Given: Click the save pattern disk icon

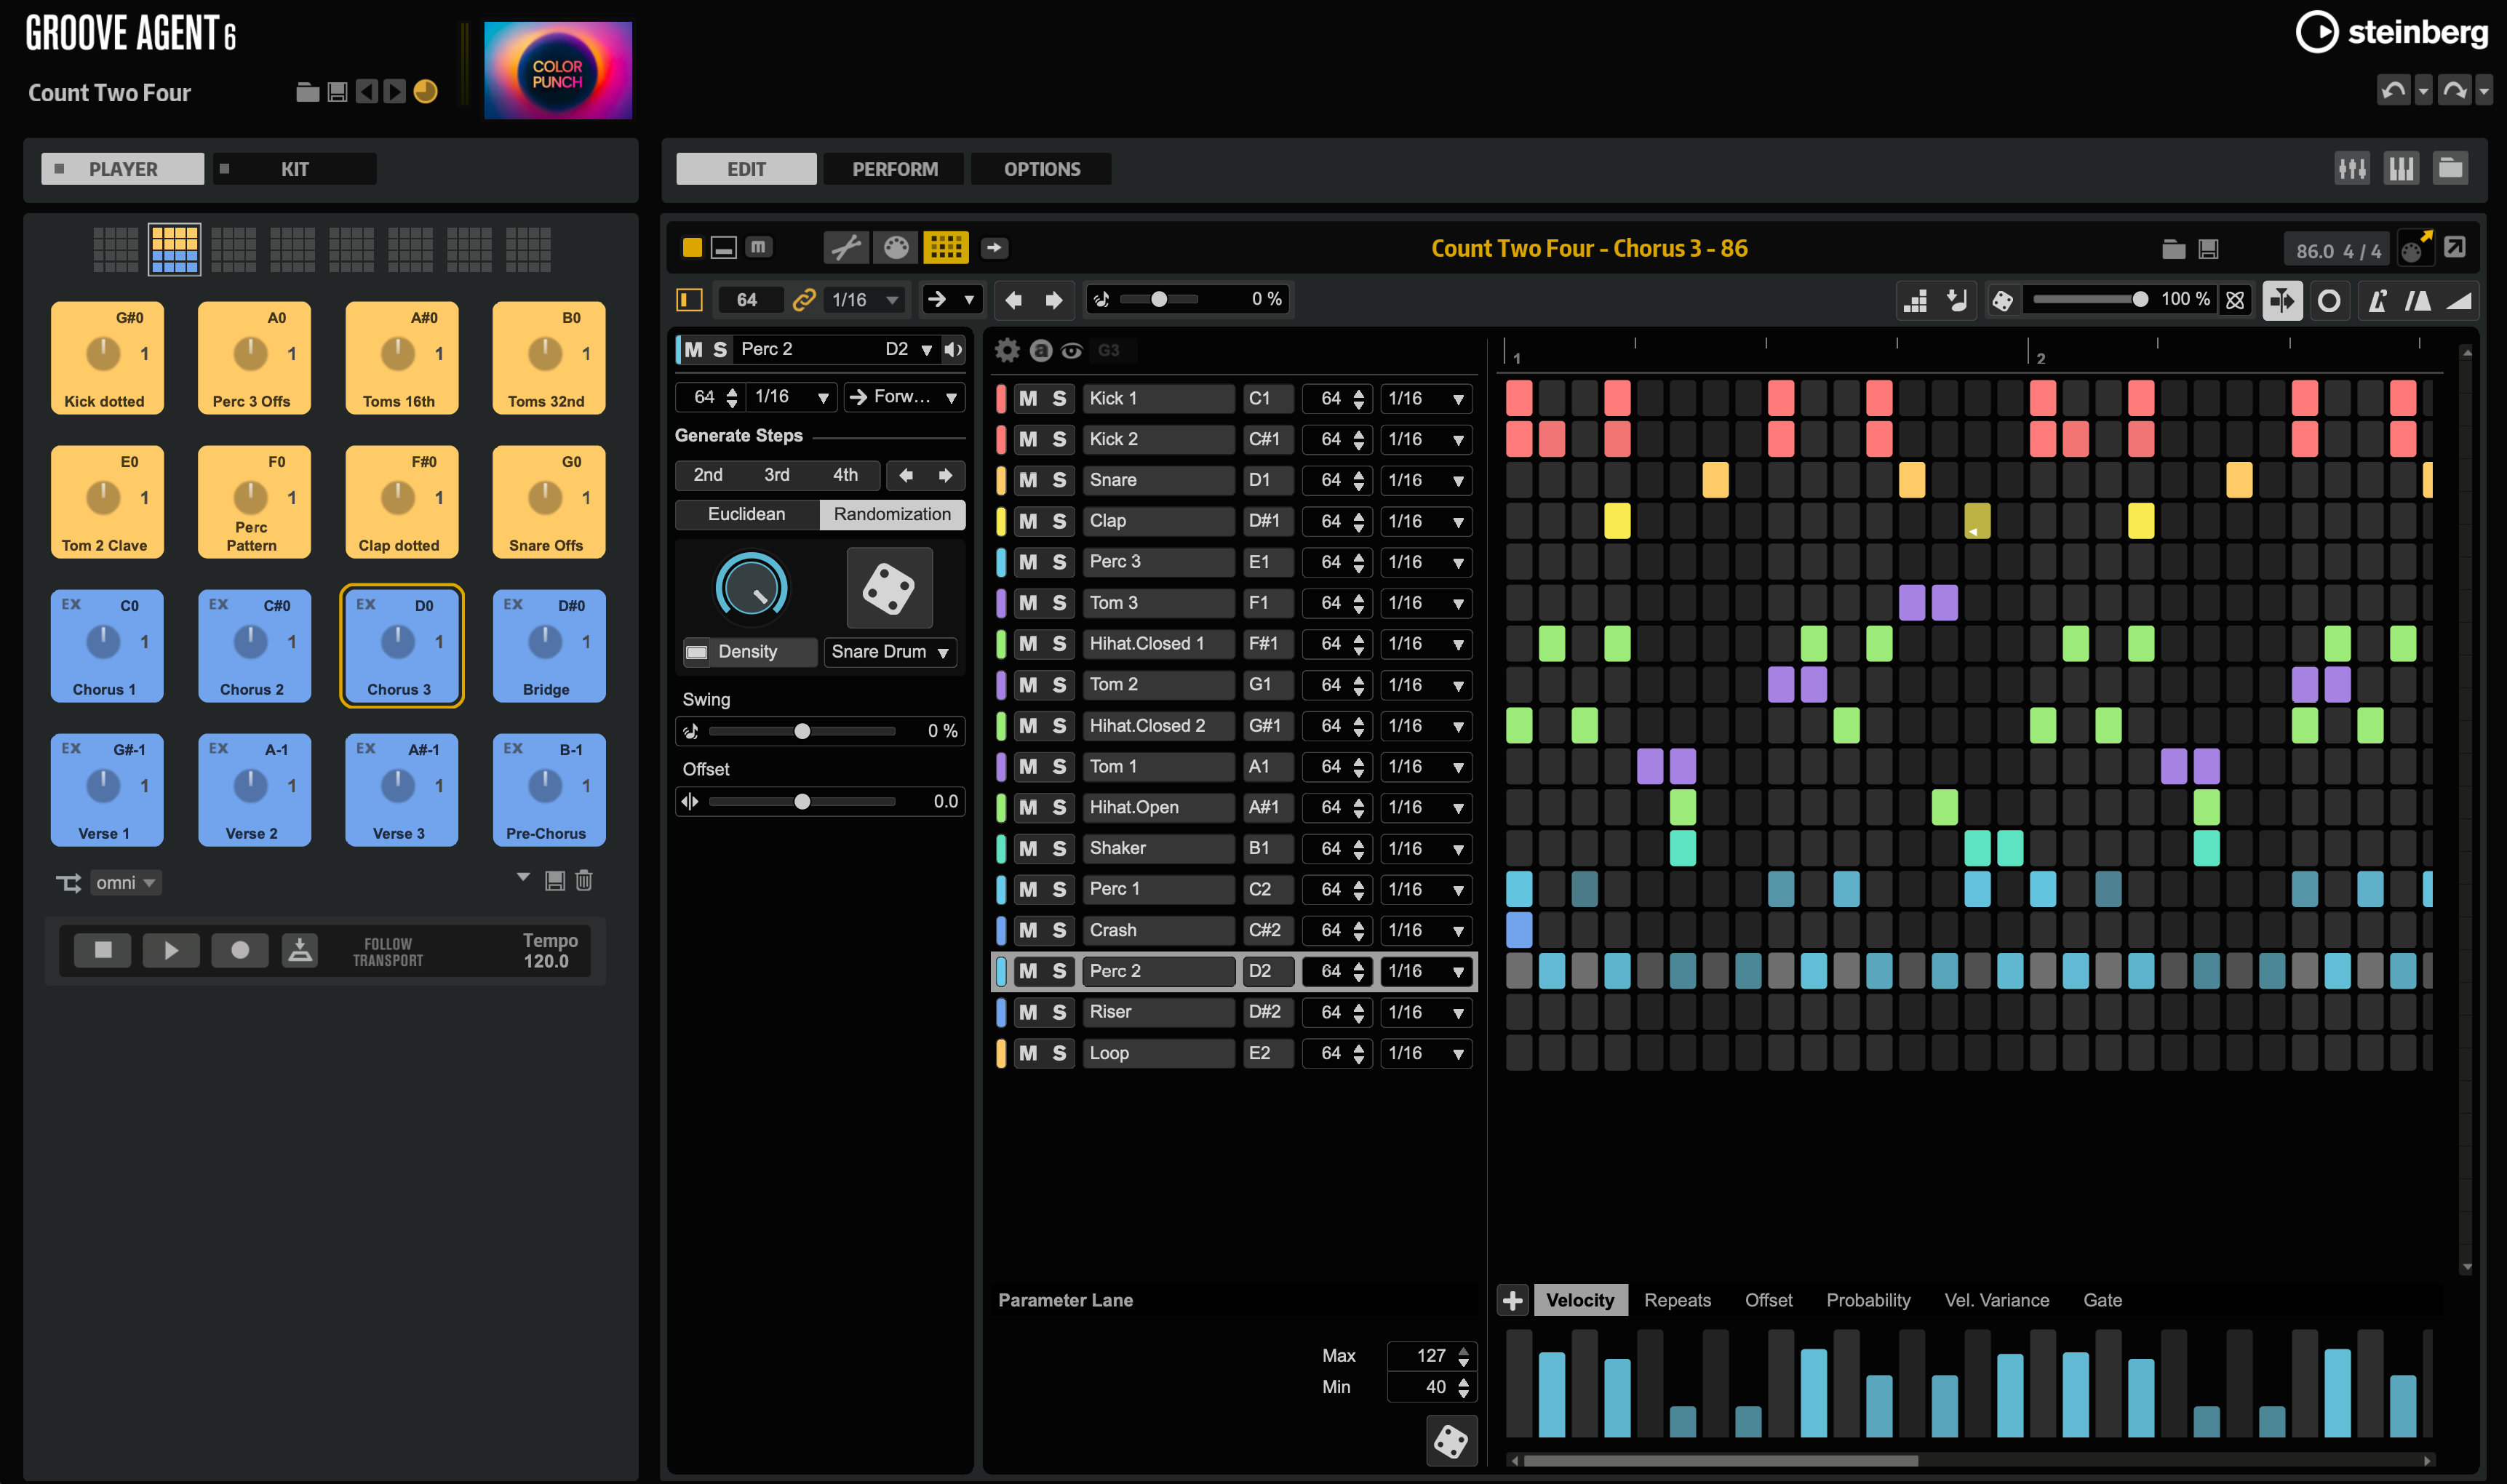Looking at the screenshot, I should 2208,249.
